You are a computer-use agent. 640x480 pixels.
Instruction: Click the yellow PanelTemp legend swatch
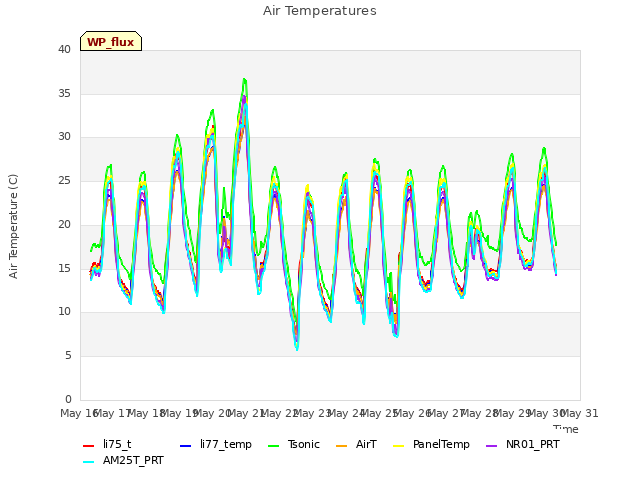(x=398, y=446)
